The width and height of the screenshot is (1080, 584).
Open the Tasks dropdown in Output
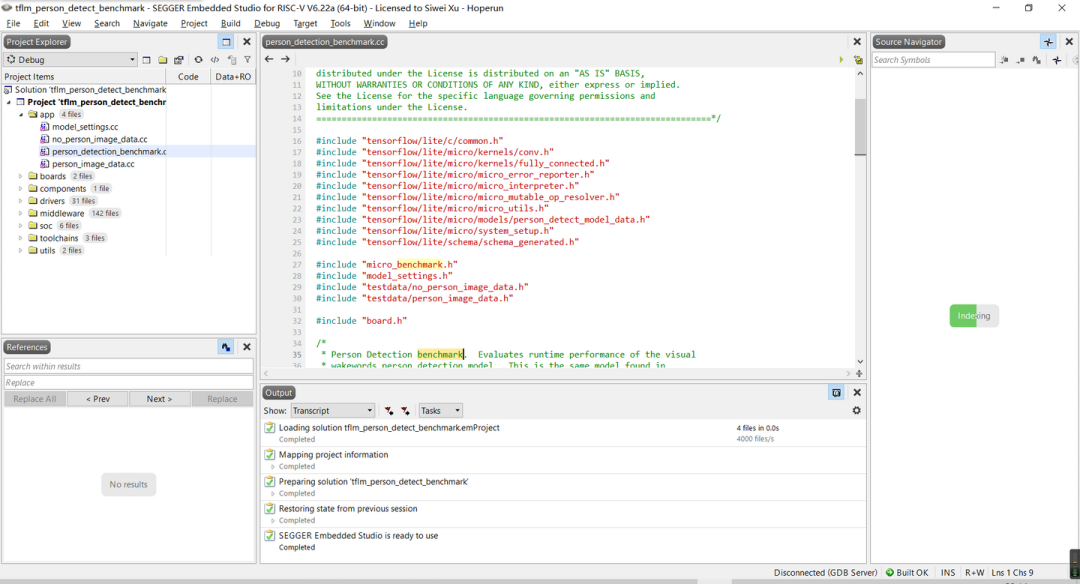pos(441,410)
